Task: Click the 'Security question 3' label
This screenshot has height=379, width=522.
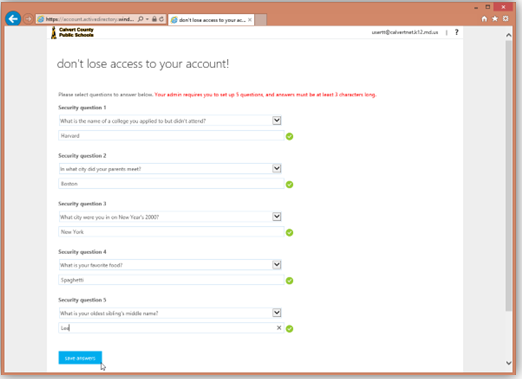Action: [x=82, y=204]
